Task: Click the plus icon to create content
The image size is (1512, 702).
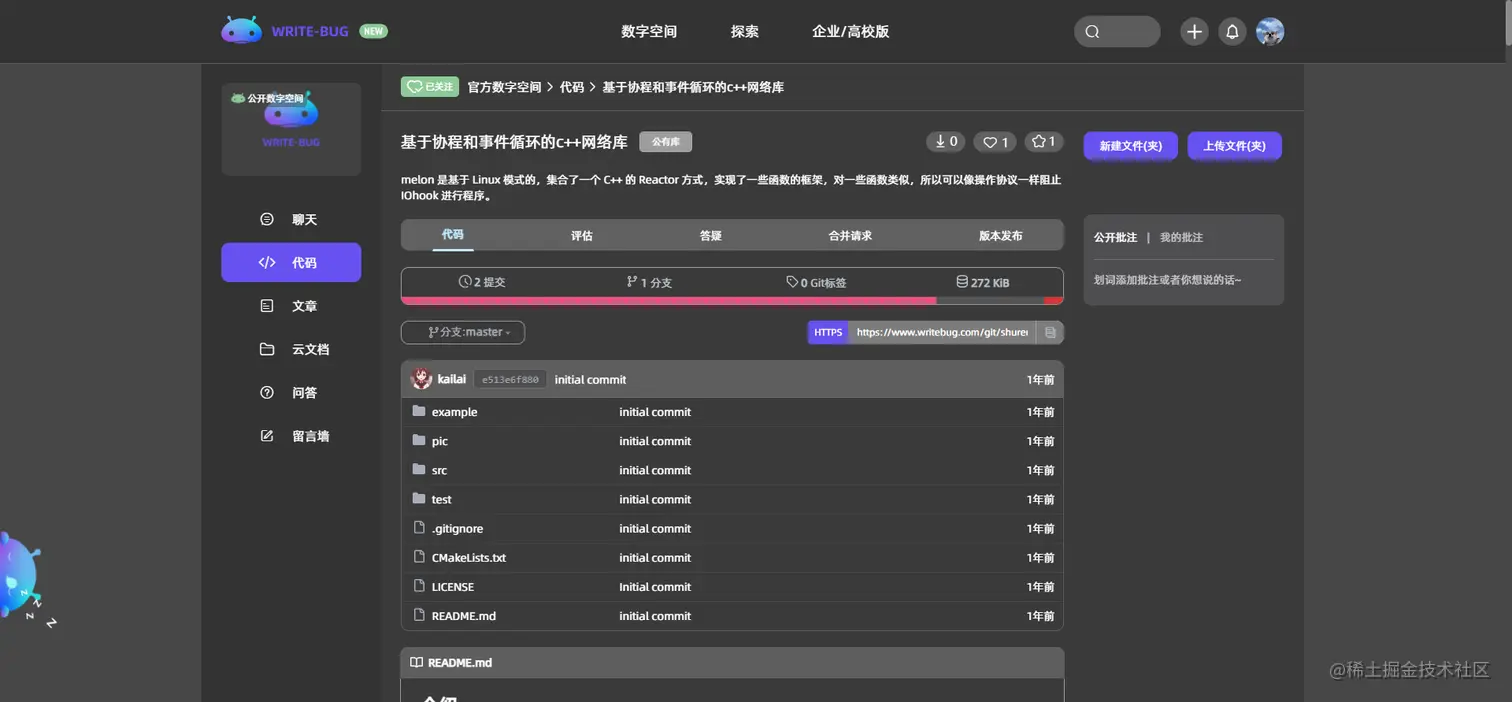Action: click(x=1193, y=31)
